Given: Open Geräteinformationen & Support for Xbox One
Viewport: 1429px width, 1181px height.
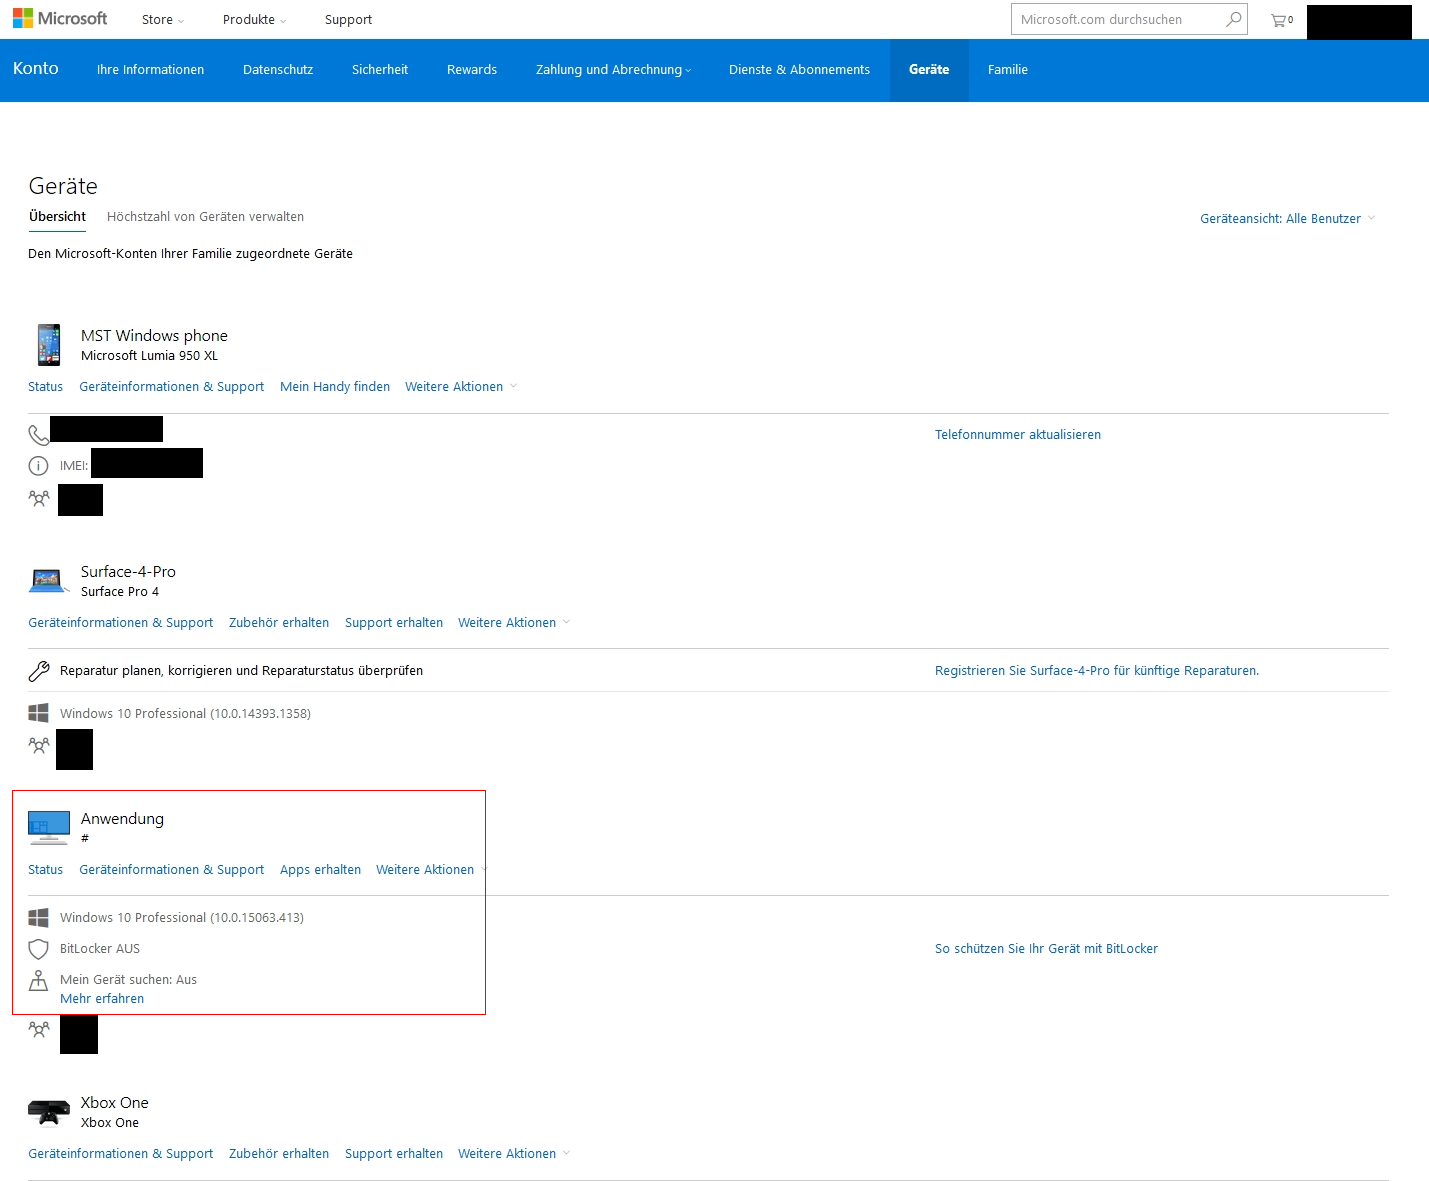Looking at the screenshot, I should tap(121, 1154).
